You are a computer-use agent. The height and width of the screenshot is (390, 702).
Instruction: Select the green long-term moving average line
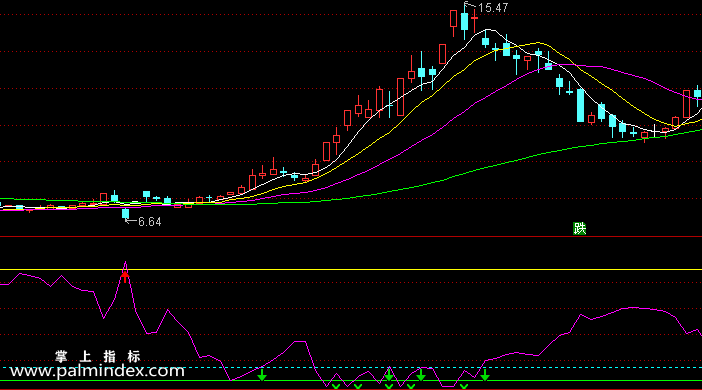click(448, 179)
